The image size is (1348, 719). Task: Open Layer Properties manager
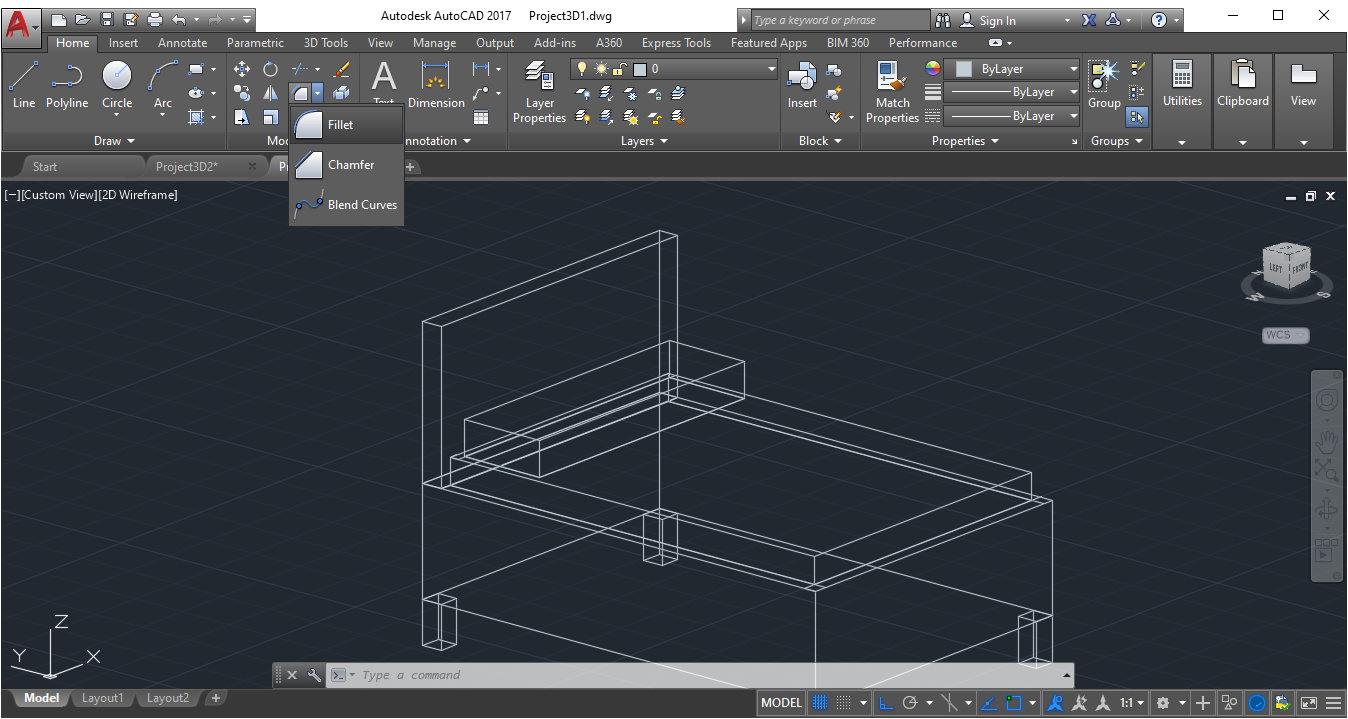pyautogui.click(x=539, y=92)
